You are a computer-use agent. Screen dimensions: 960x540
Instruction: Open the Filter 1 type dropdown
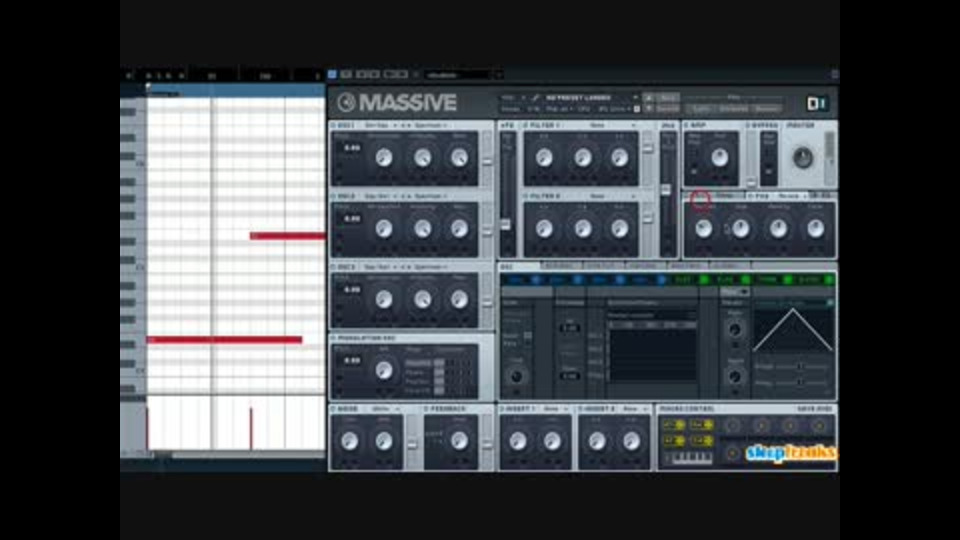click(611, 126)
